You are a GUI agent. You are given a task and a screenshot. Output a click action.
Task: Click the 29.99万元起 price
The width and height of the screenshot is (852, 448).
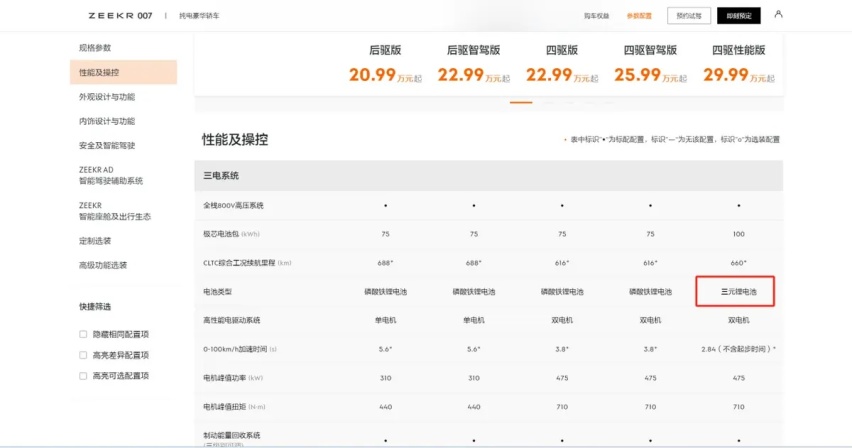coord(738,74)
